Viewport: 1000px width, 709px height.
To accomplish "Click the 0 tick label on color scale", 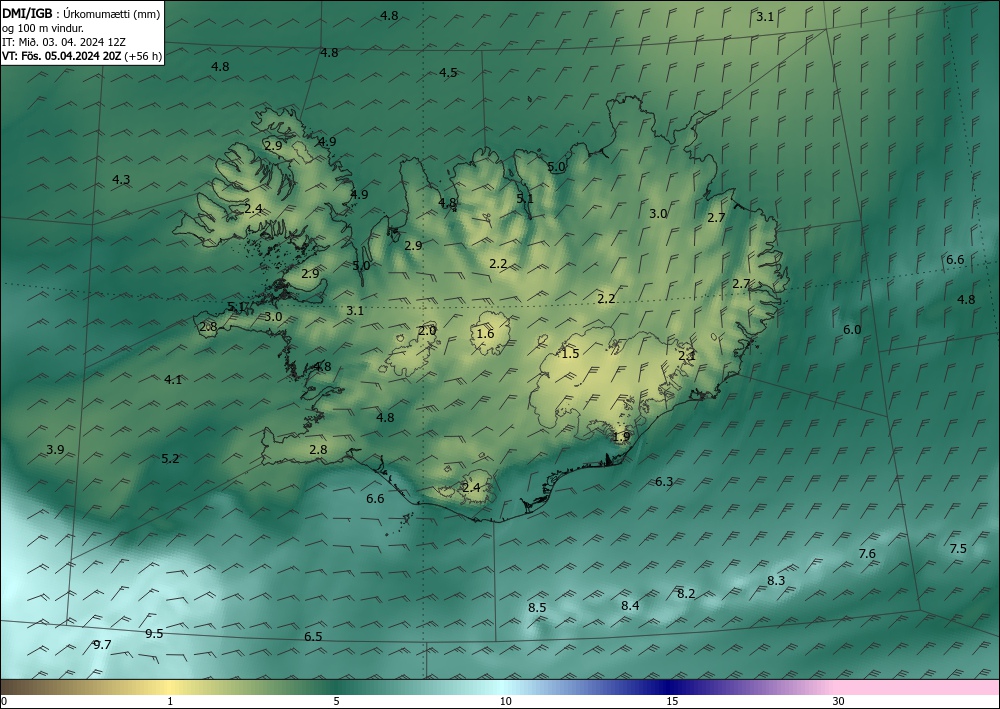I will pyautogui.click(x=4, y=701).
